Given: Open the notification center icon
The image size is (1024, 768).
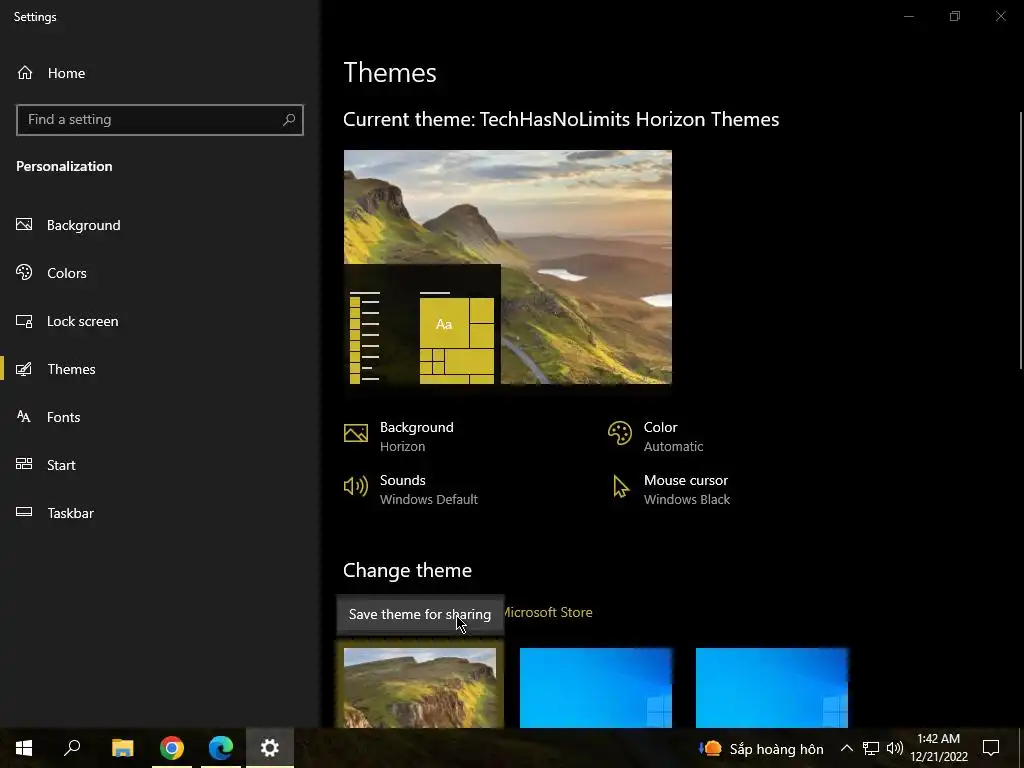Looking at the screenshot, I should pos(991,748).
